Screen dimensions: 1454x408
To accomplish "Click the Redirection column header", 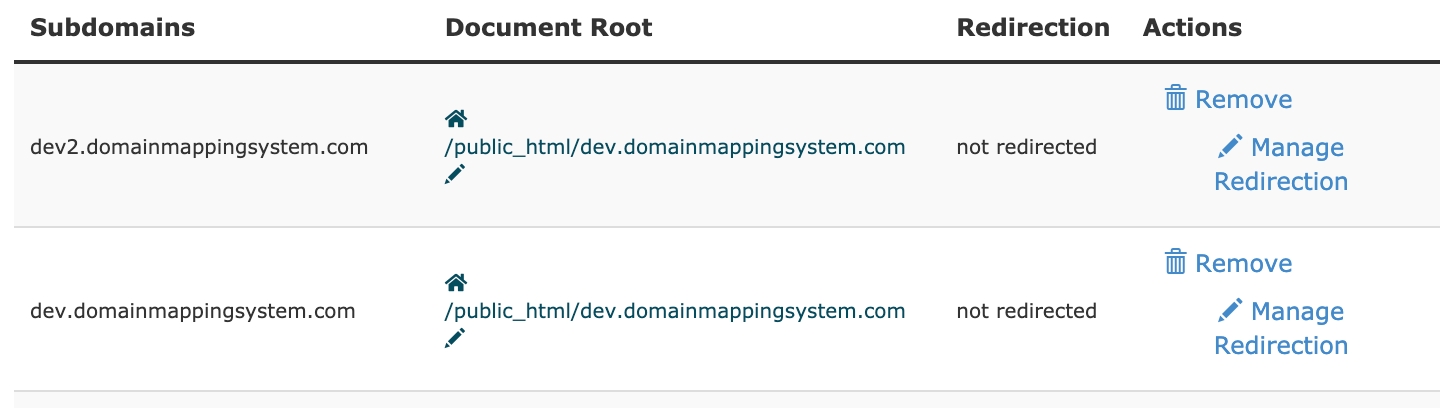I will [1033, 28].
